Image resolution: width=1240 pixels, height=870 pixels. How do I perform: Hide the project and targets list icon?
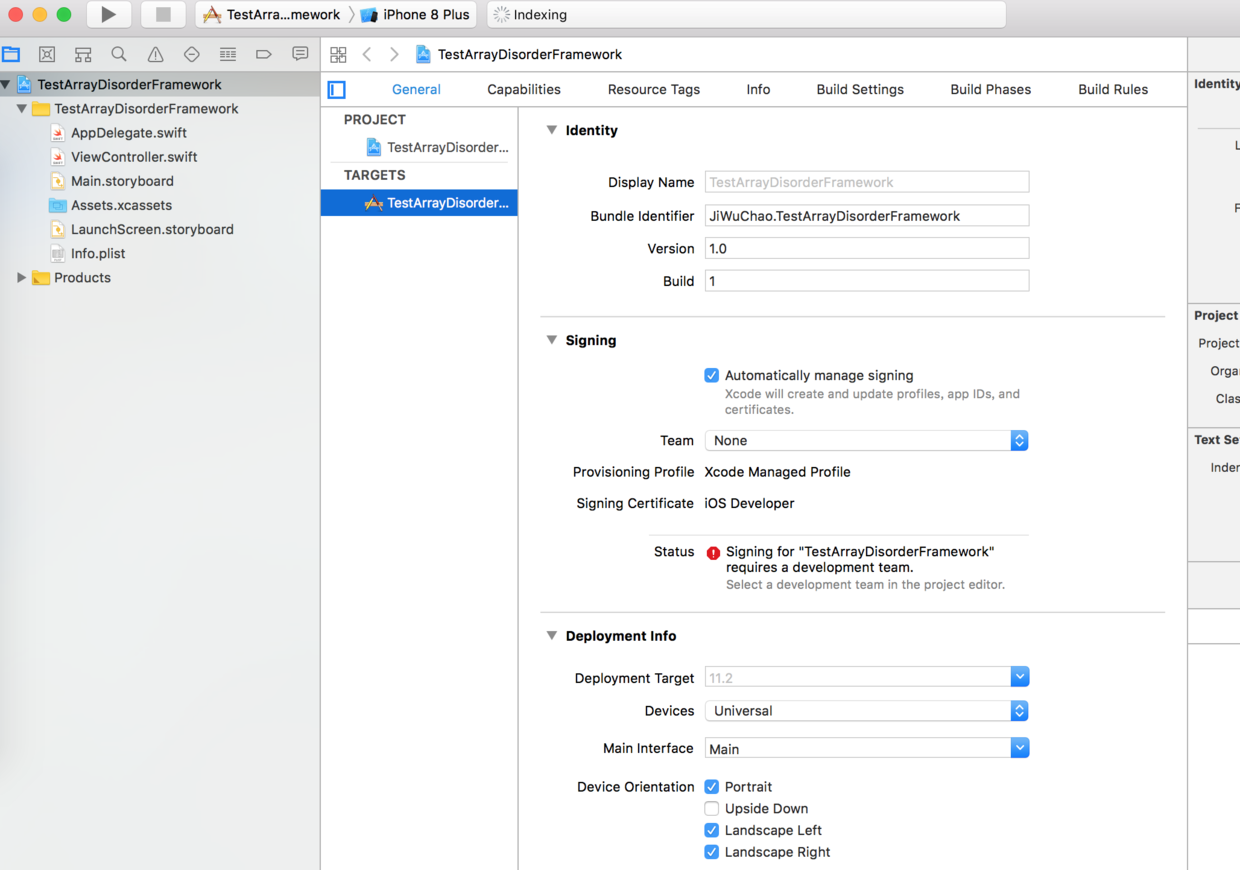point(337,90)
